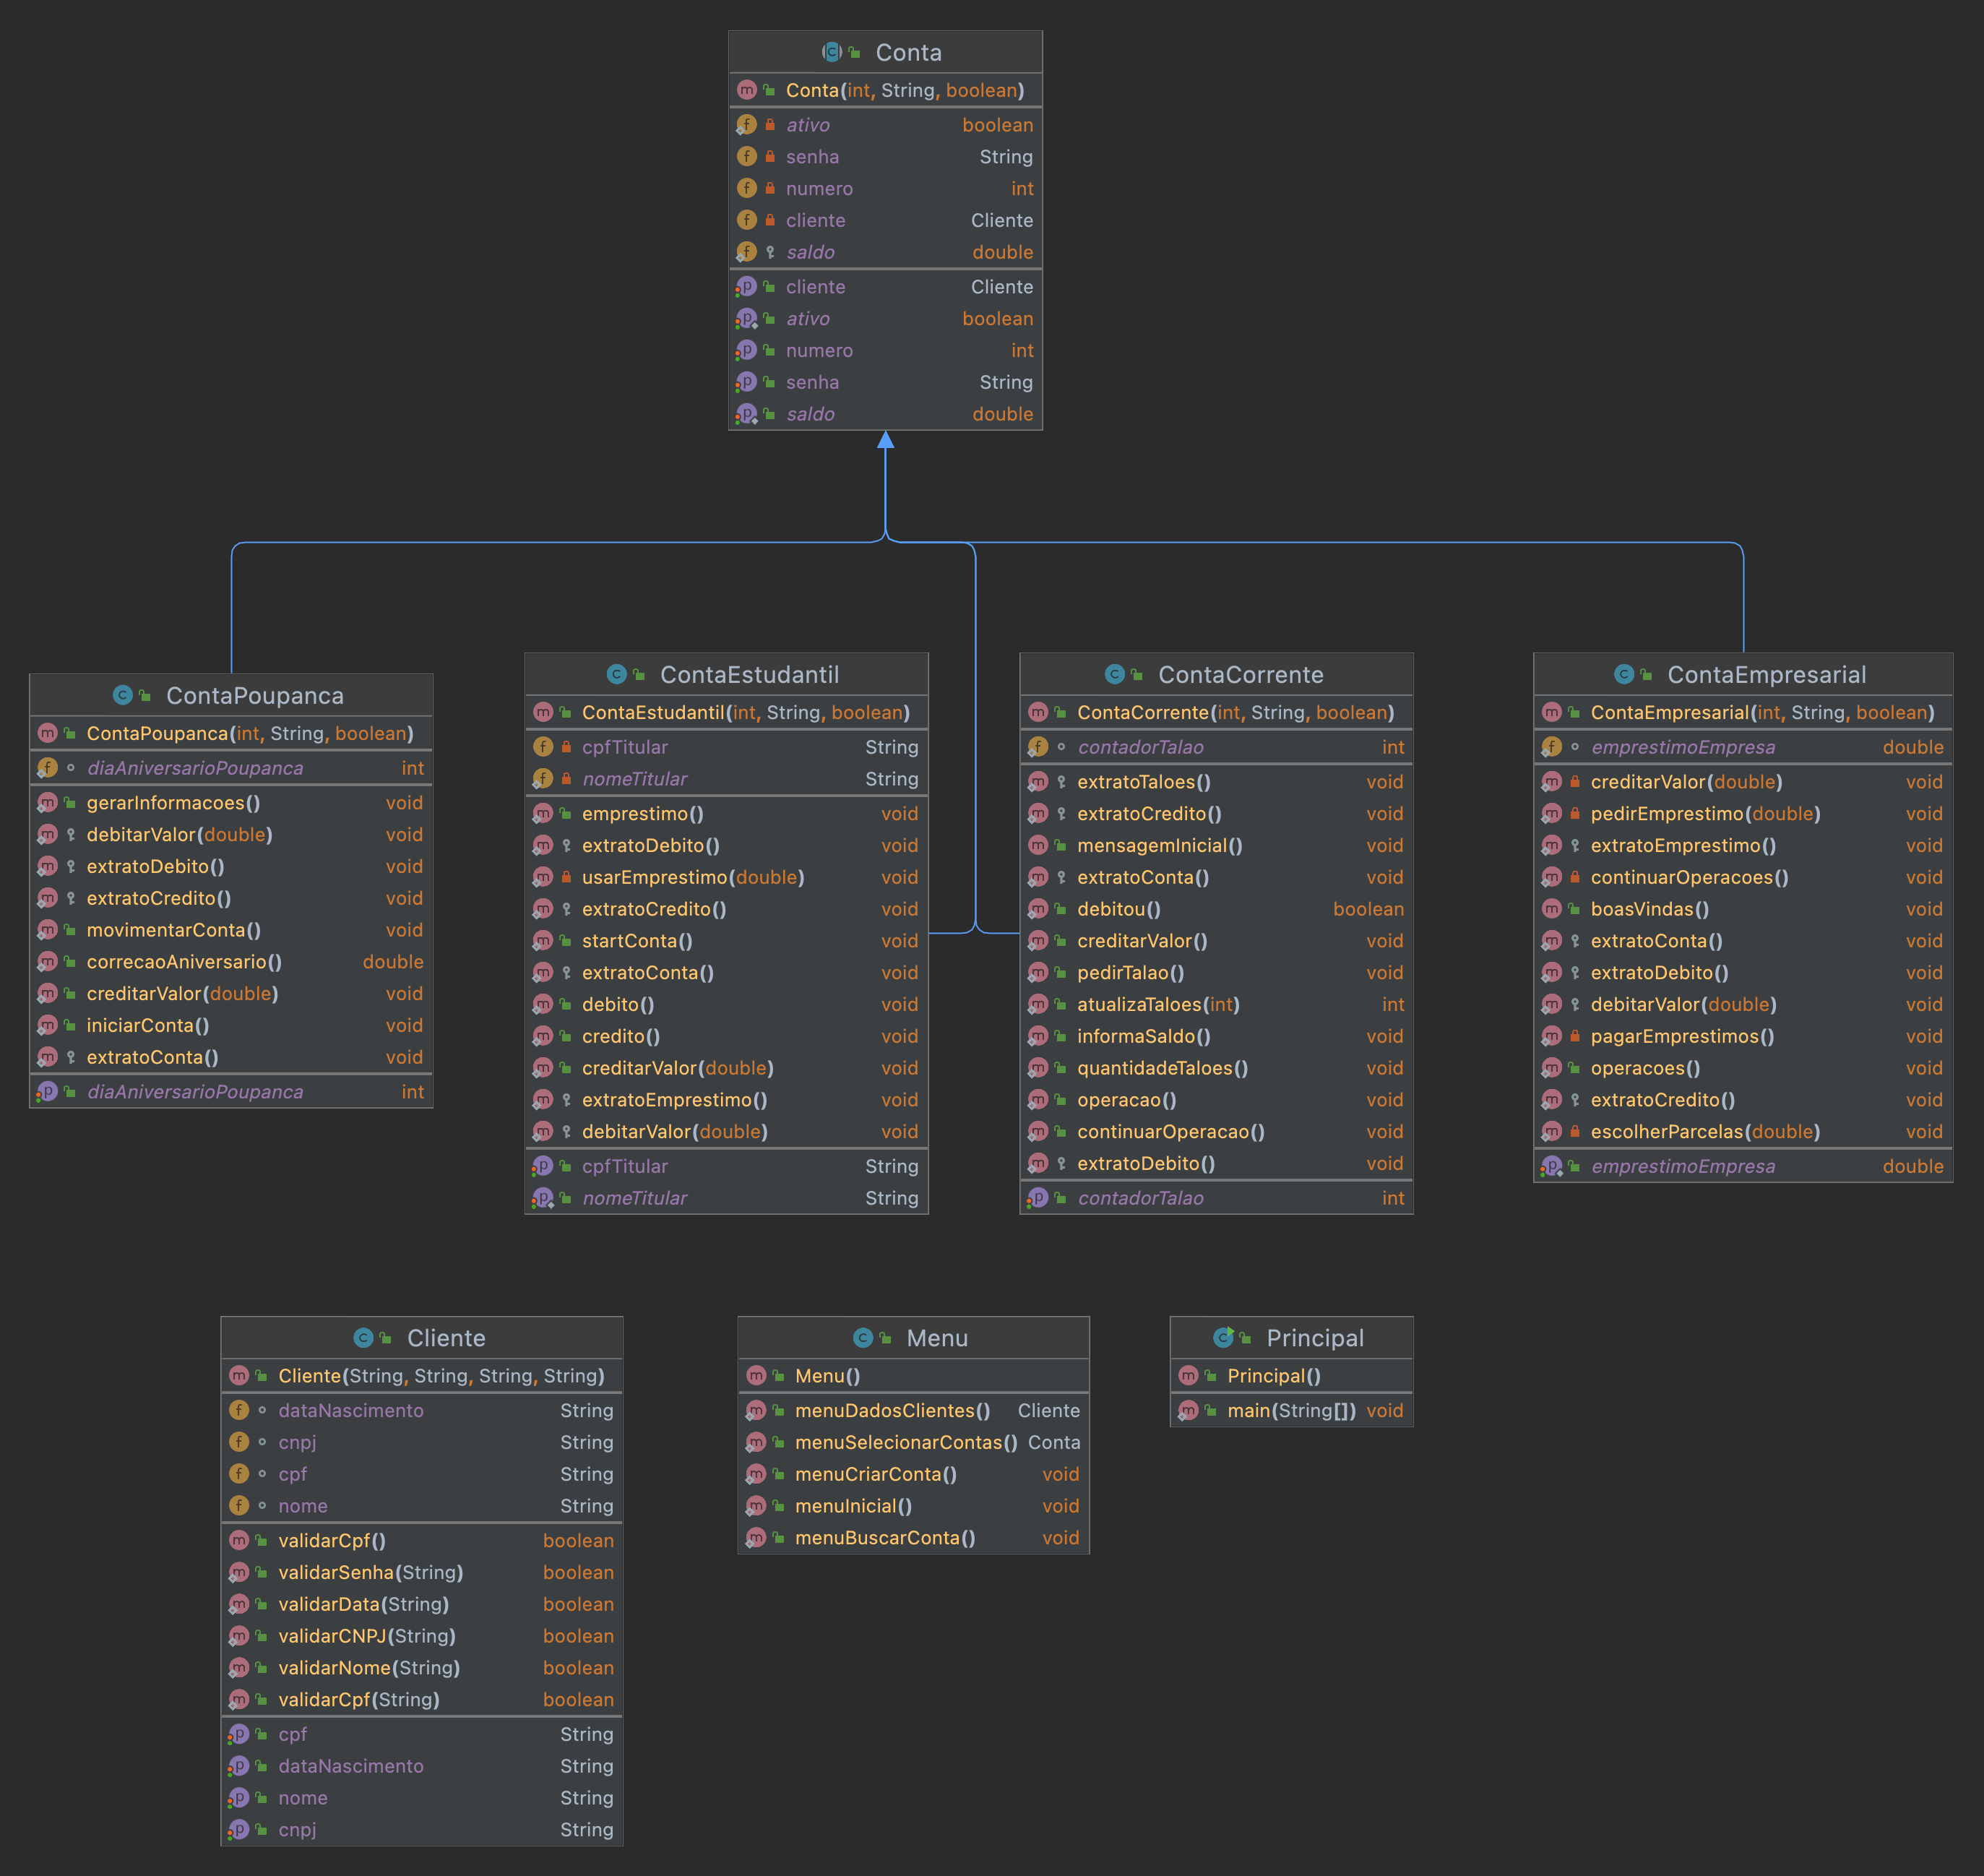The width and height of the screenshot is (1984, 1876).
Task: Click the property icon beside cnpj in Cliente
Action: click(x=239, y=1829)
